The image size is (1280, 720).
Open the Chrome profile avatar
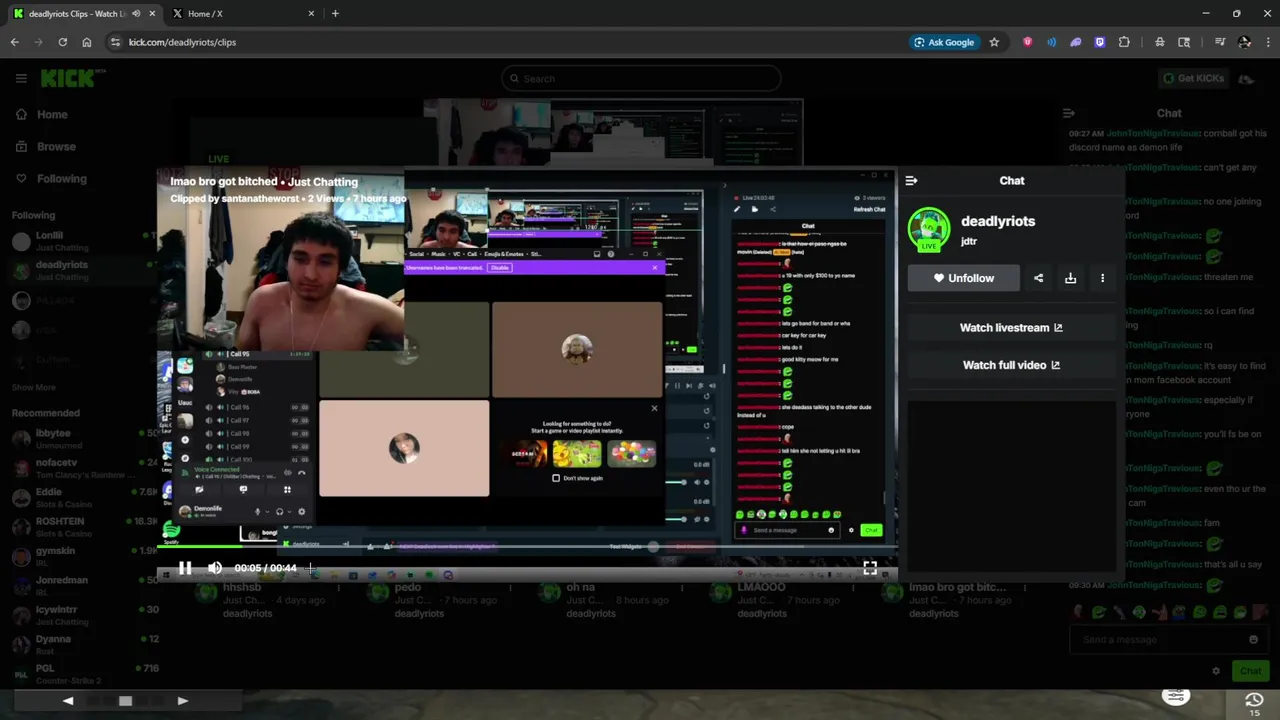click(1244, 42)
